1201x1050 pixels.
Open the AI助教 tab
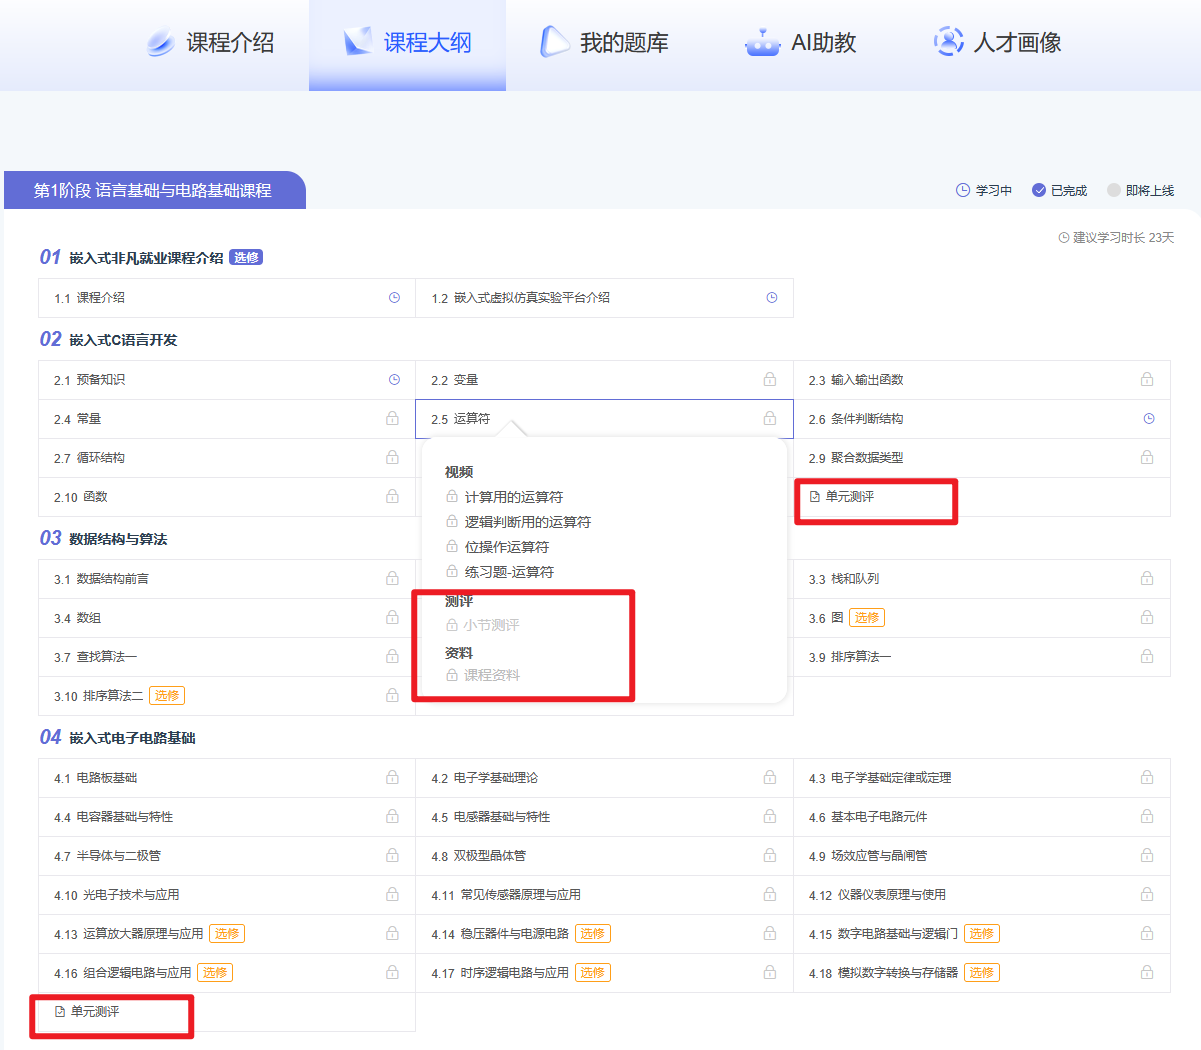point(801,43)
